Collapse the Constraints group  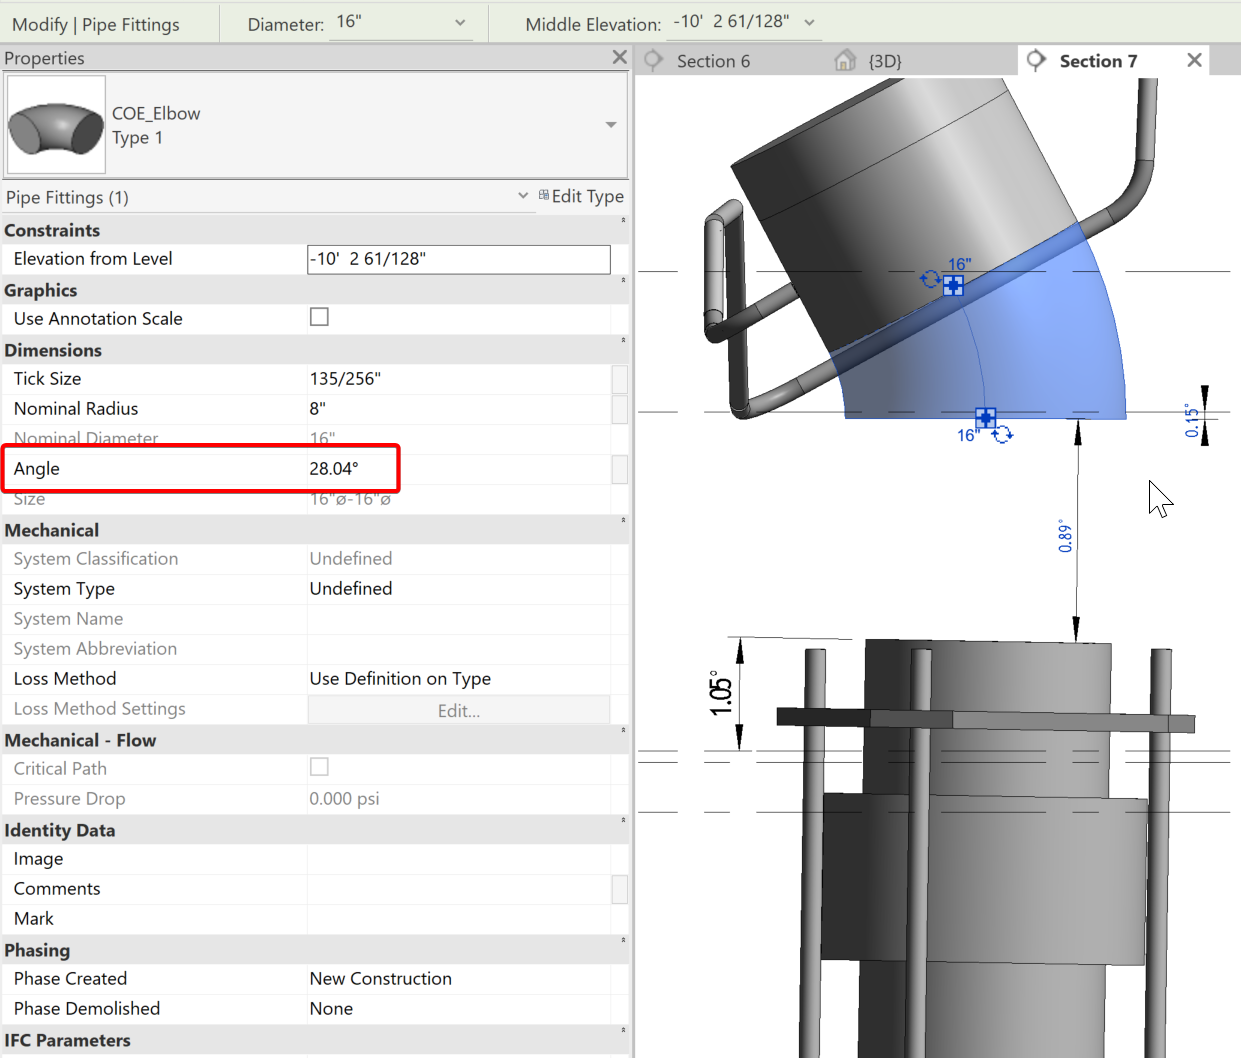pyautogui.click(x=623, y=220)
